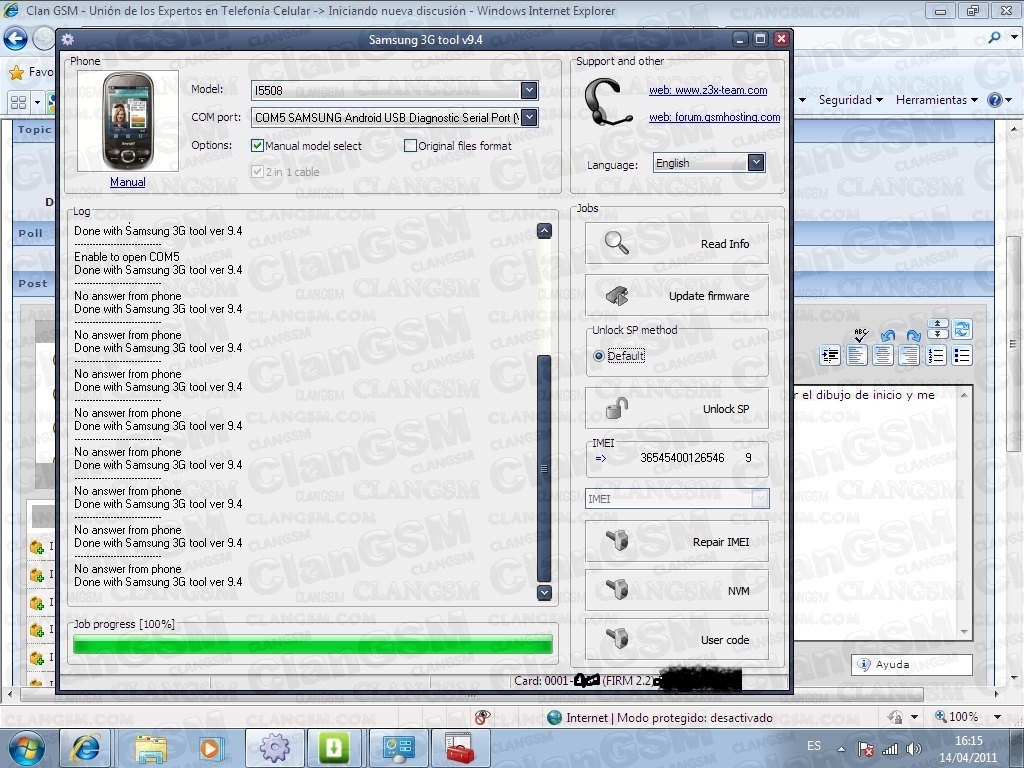Open Favoritos star in Internet Explorer

coord(16,72)
